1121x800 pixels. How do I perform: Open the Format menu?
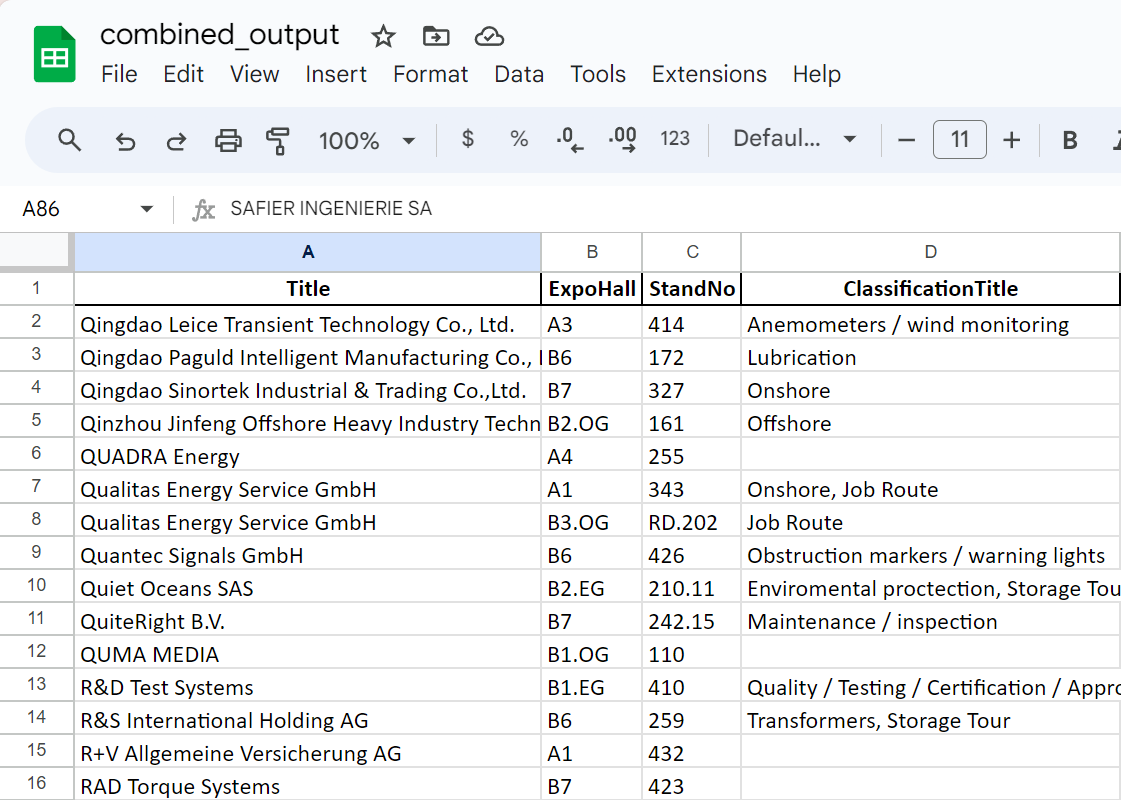point(430,74)
